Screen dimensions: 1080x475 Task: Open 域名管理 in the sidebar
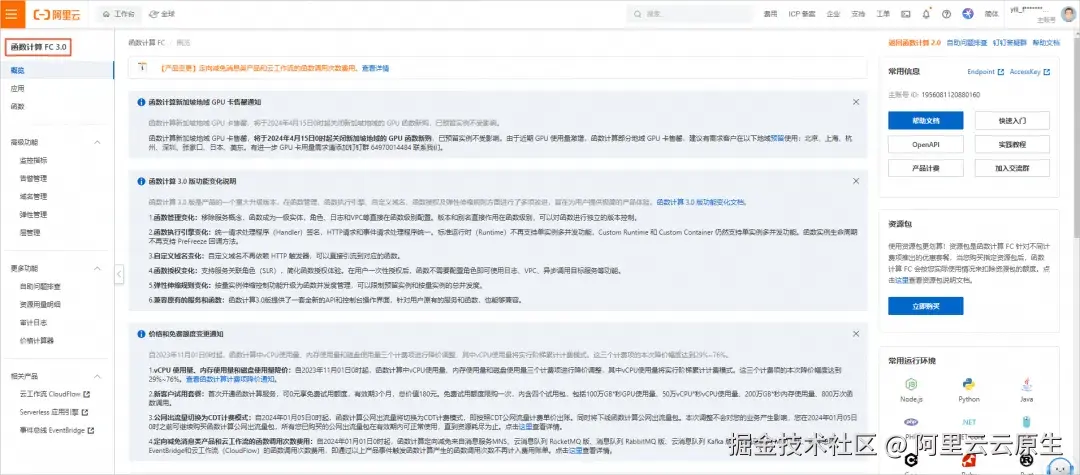34,196
